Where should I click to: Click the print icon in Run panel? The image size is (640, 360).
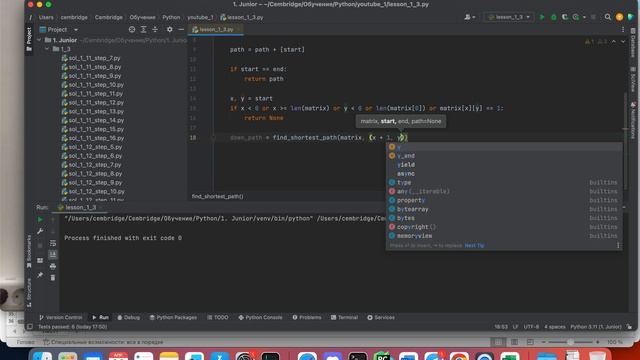[53, 267]
